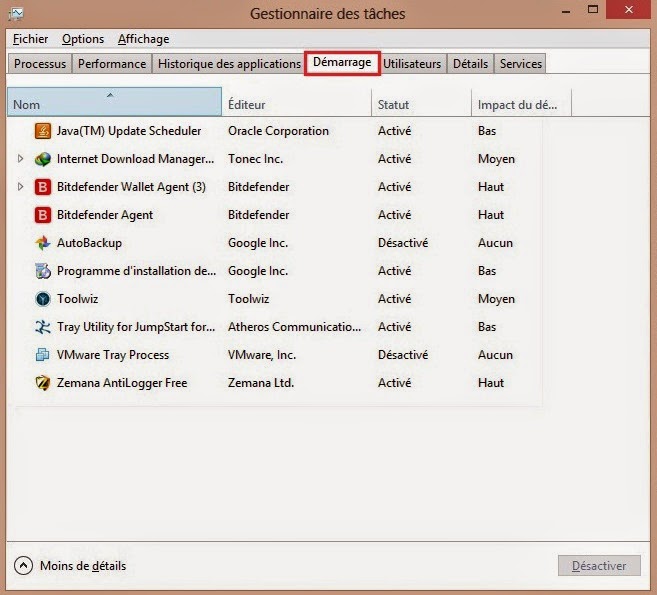
Task: Select the Internet Download Manager name text
Action: (x=135, y=159)
